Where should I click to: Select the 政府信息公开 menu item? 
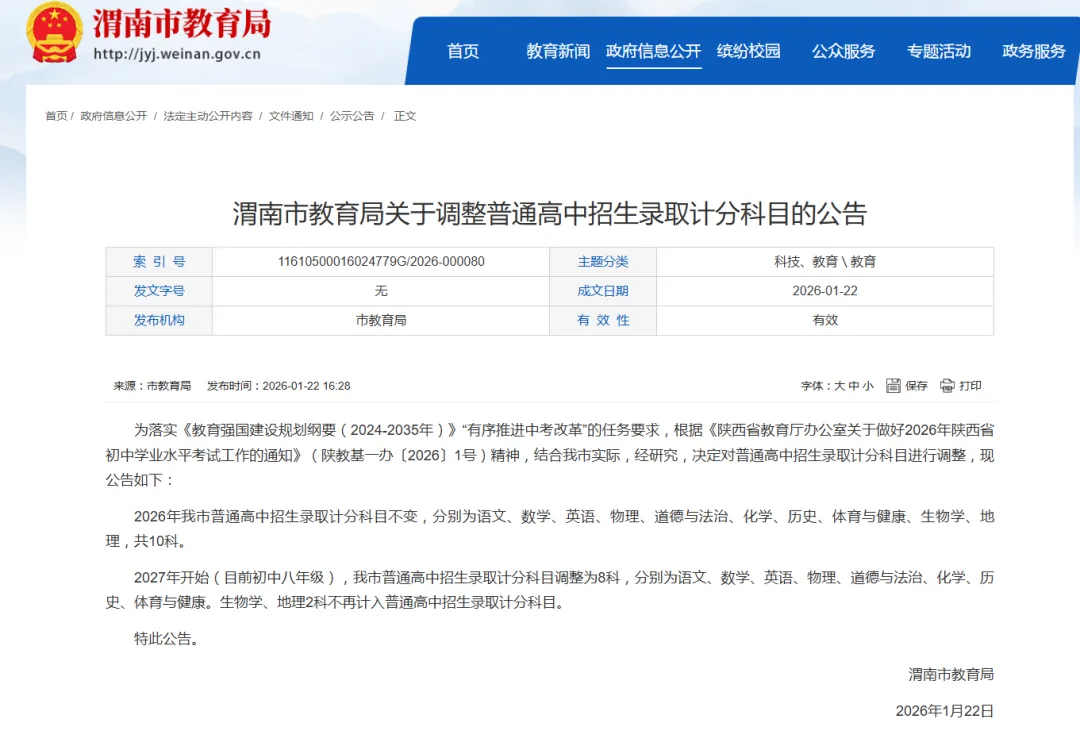pos(655,52)
